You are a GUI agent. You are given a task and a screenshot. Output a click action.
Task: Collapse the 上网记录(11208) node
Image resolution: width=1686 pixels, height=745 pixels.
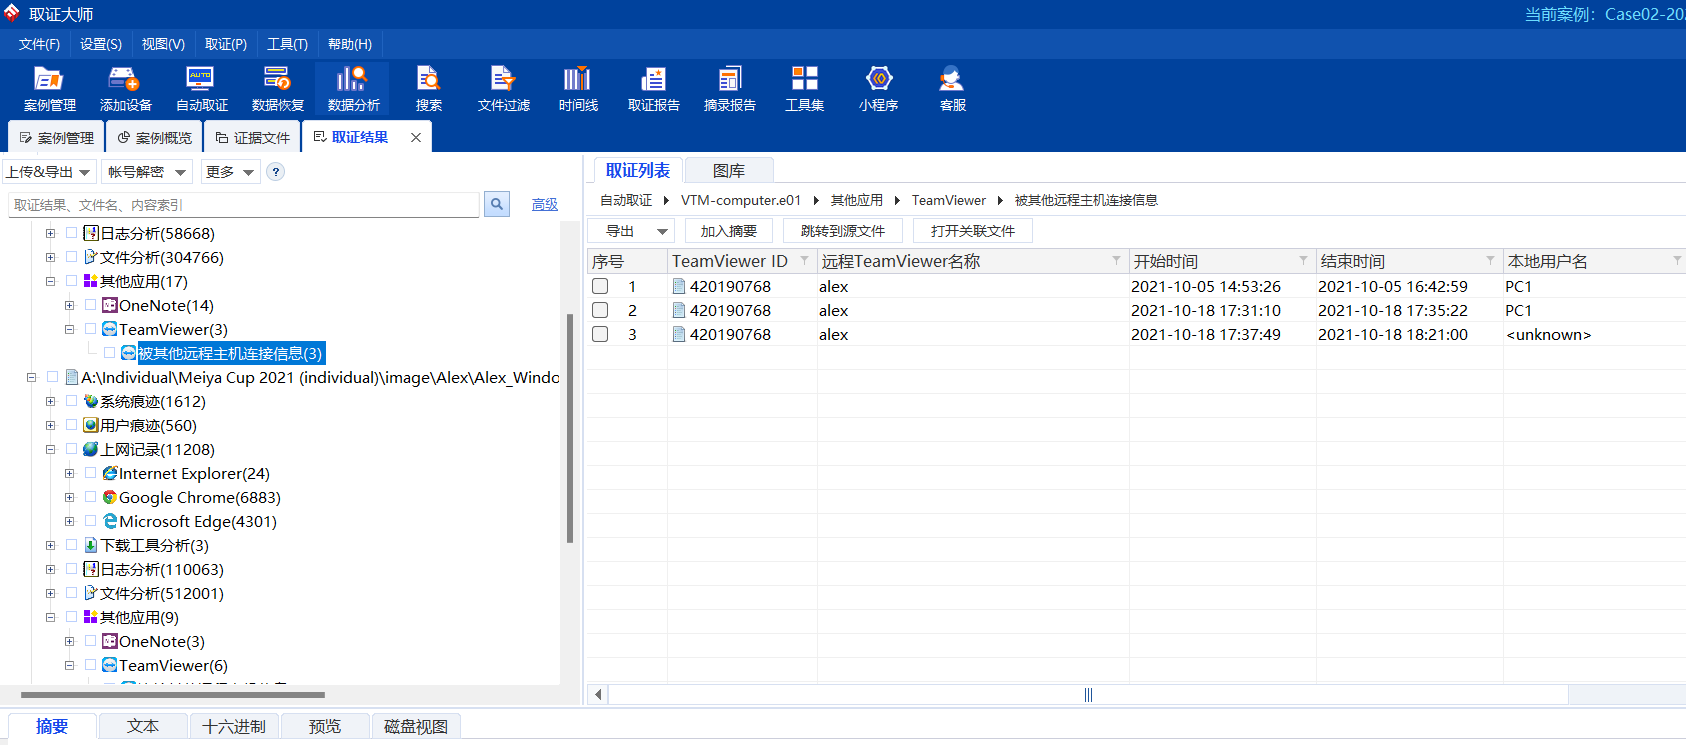50,449
